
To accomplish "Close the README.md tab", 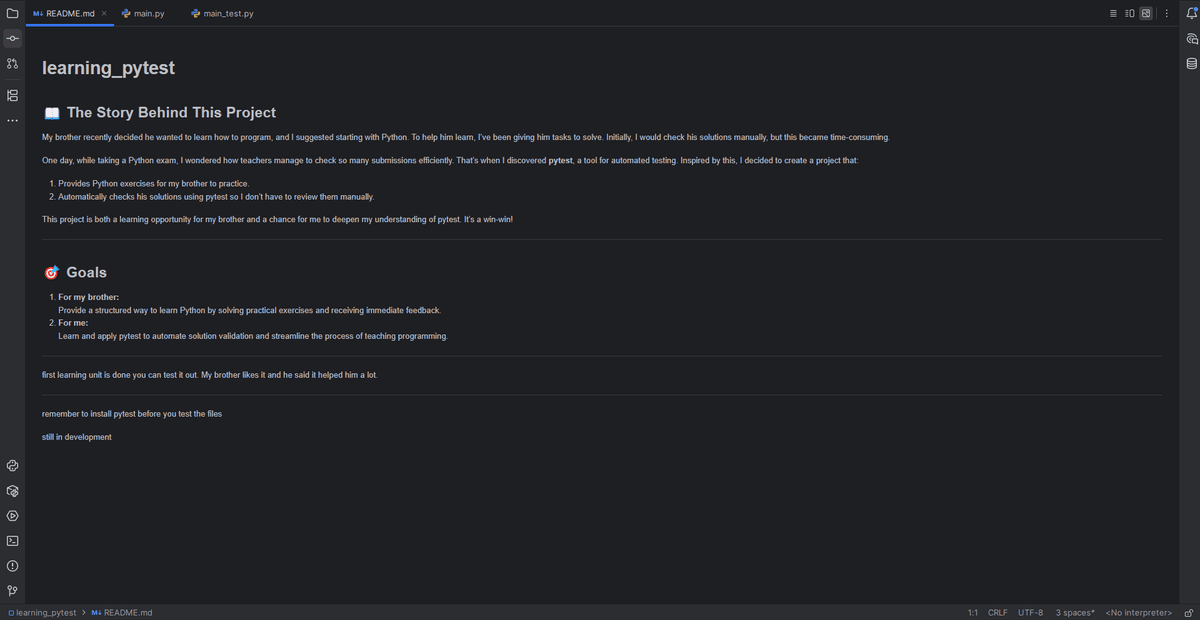I will (x=105, y=14).
